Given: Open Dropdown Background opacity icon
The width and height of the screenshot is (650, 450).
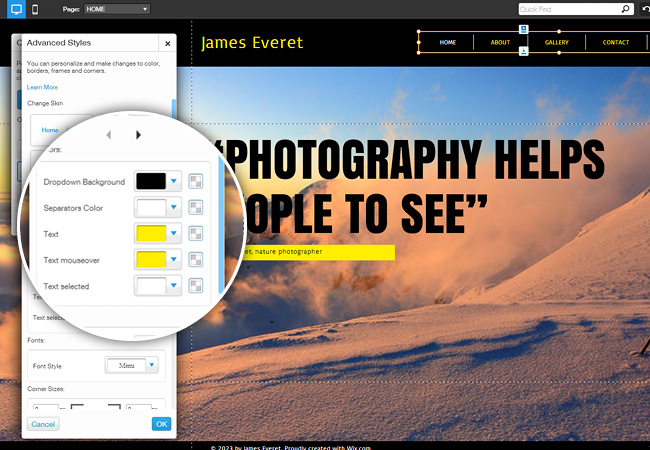Looking at the screenshot, I should [x=196, y=181].
